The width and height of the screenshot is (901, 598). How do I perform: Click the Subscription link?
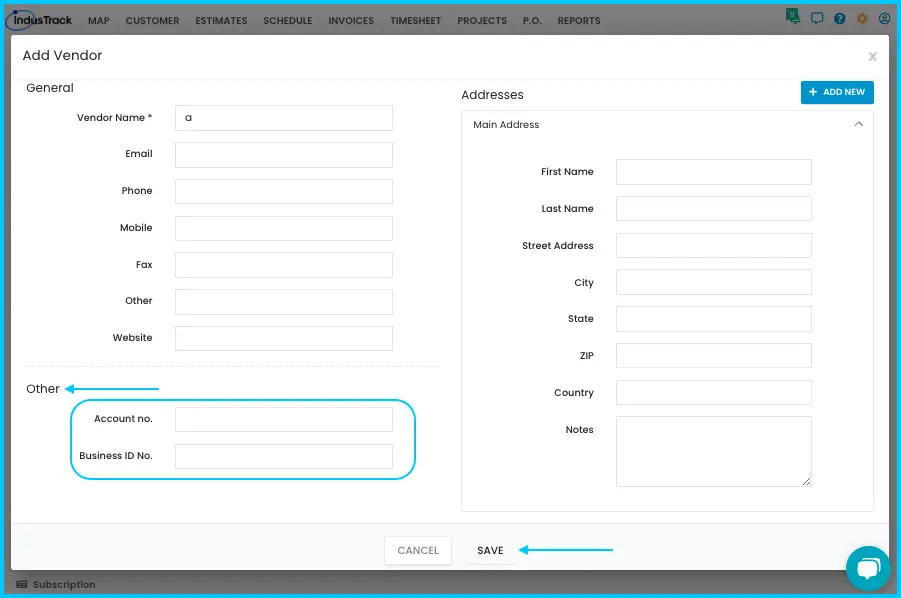(x=64, y=584)
